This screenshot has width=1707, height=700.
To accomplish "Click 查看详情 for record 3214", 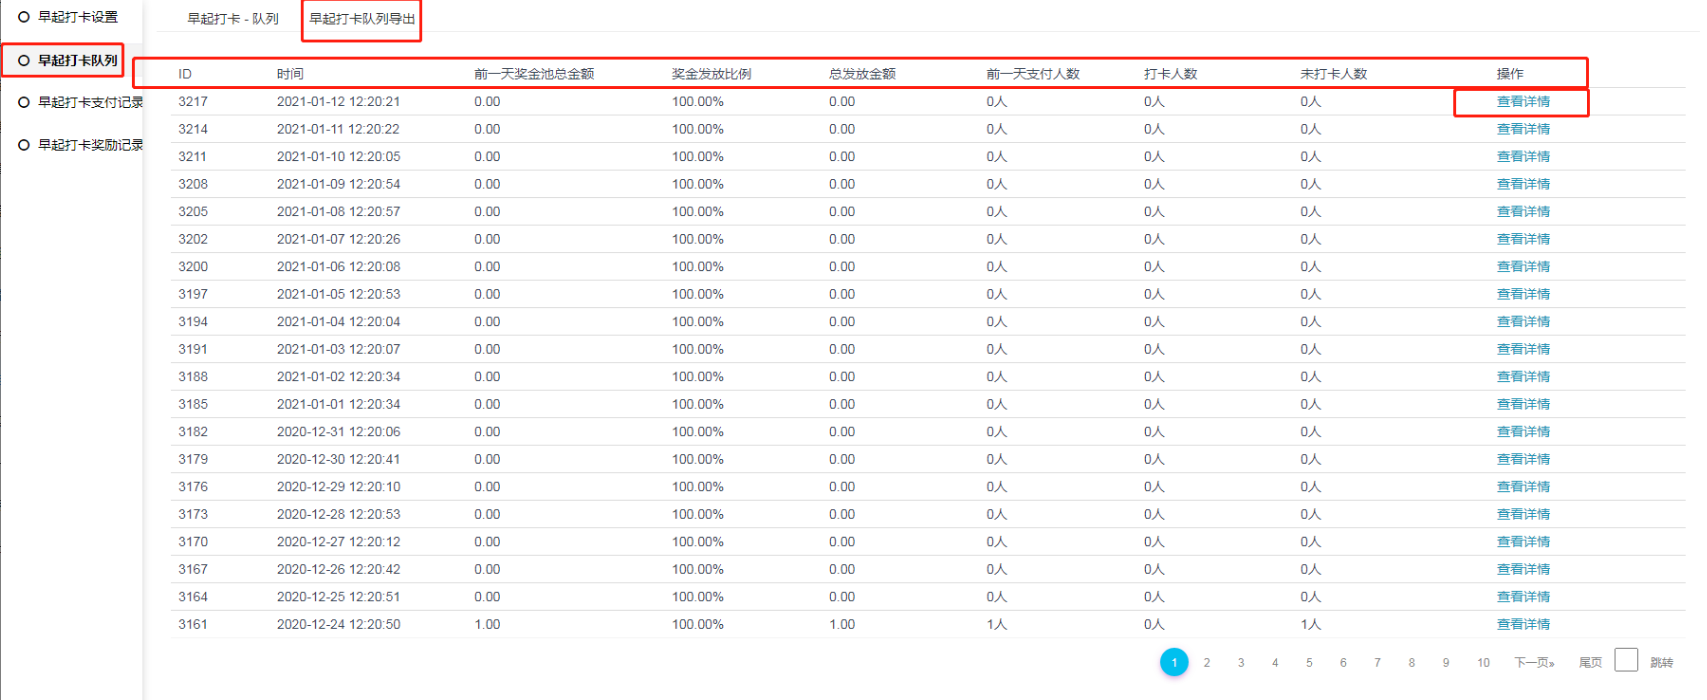I will 1522,129.
